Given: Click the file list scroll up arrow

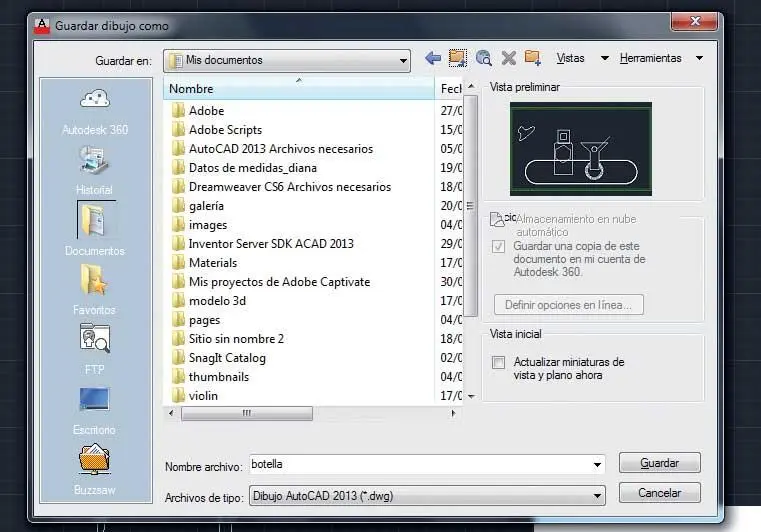Looking at the screenshot, I should 471,85.
